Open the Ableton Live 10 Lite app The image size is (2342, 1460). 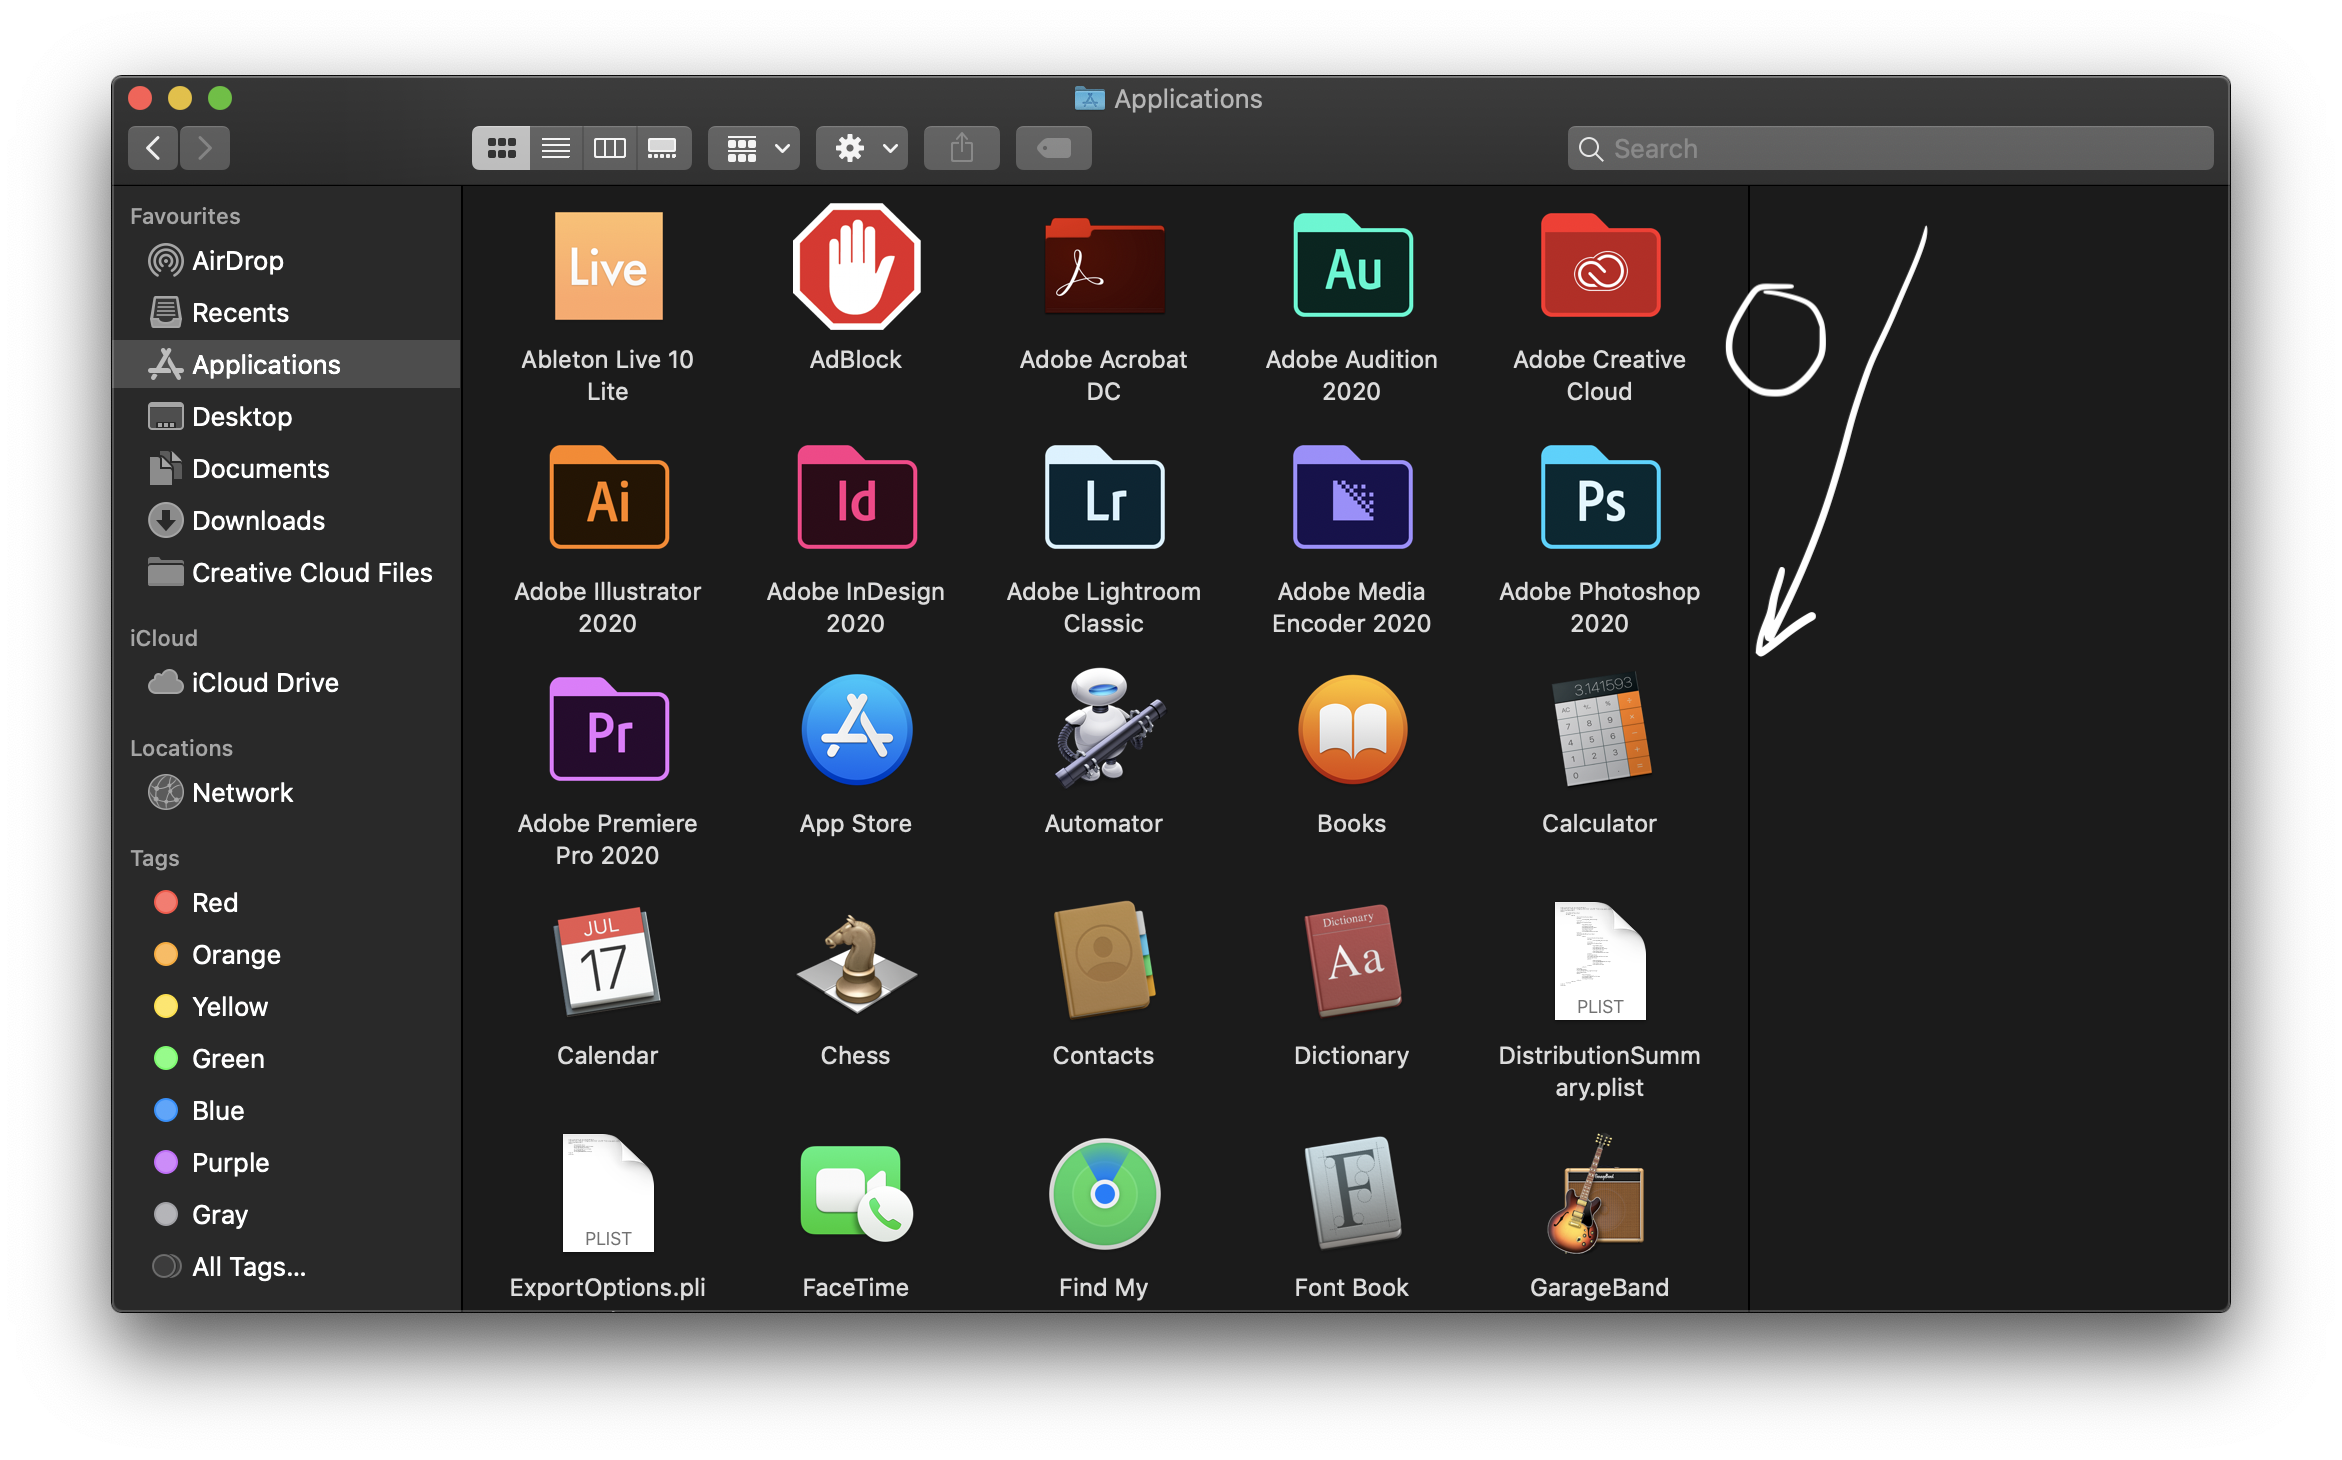click(608, 267)
